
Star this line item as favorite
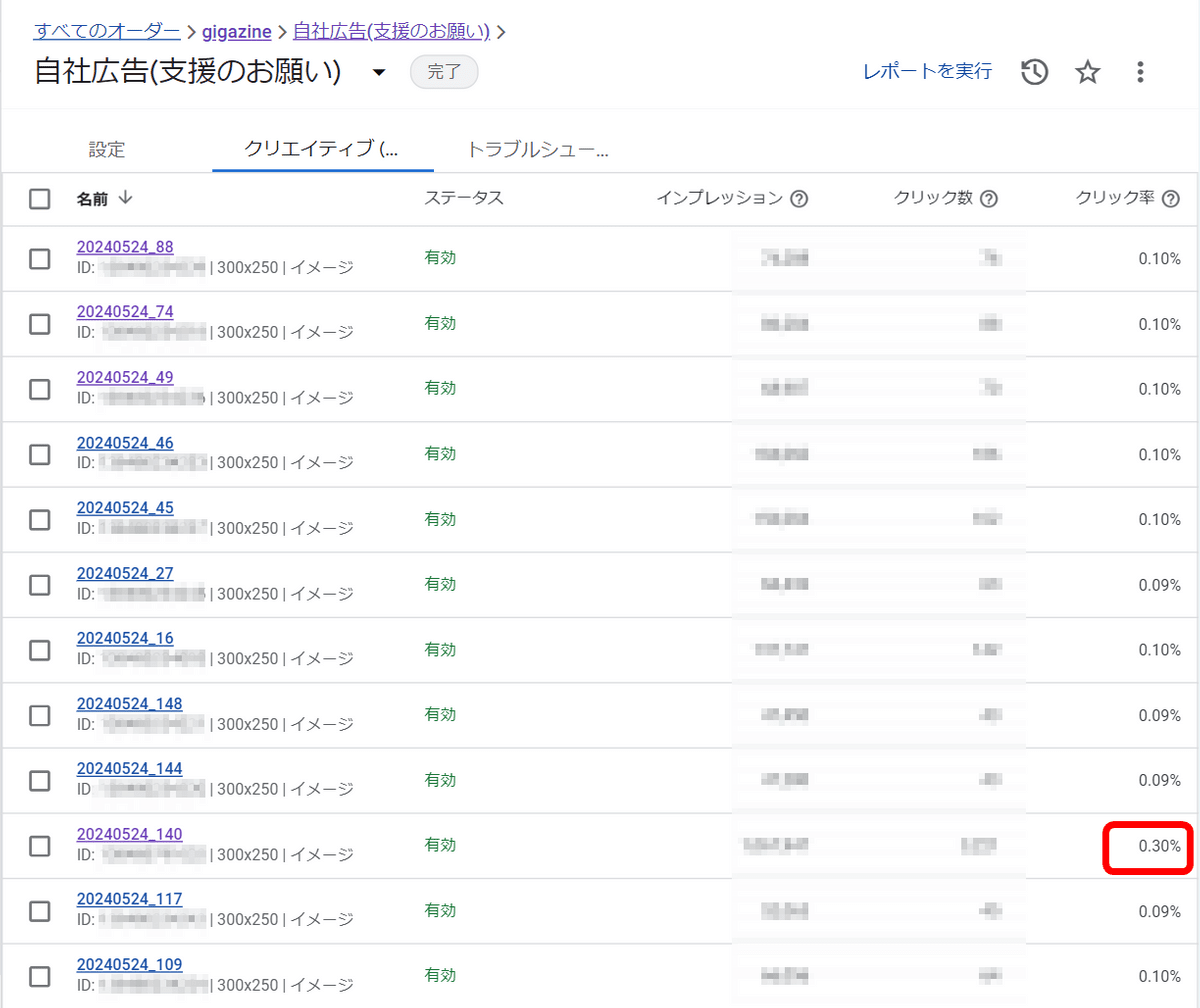1087,72
